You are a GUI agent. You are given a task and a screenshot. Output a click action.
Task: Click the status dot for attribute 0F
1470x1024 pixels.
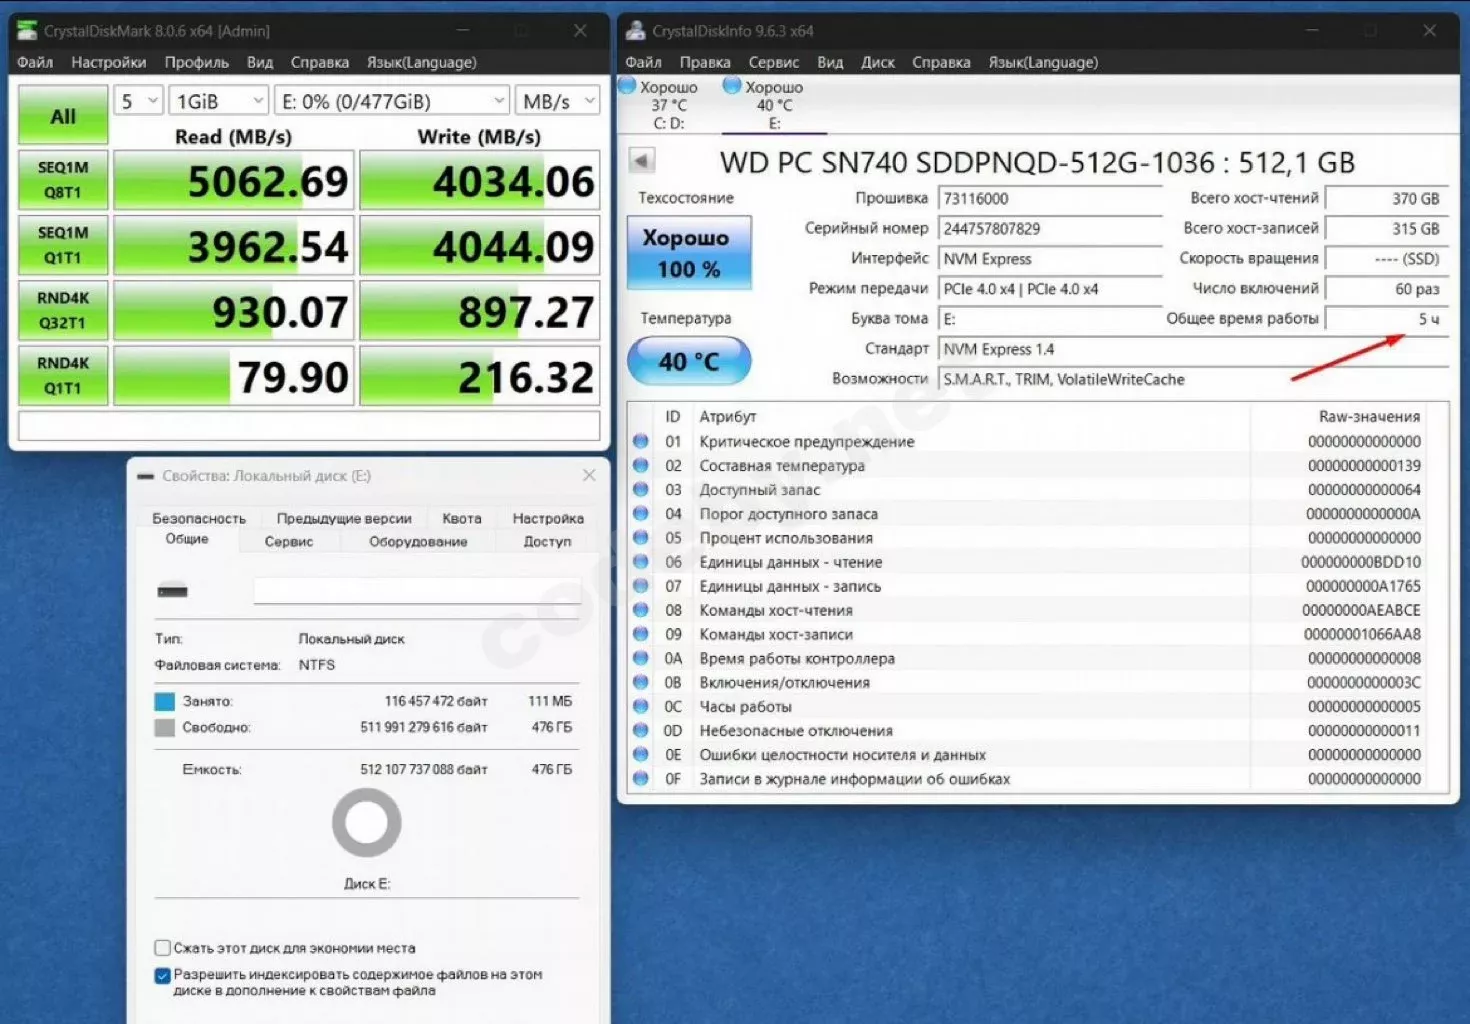pyautogui.click(x=641, y=778)
